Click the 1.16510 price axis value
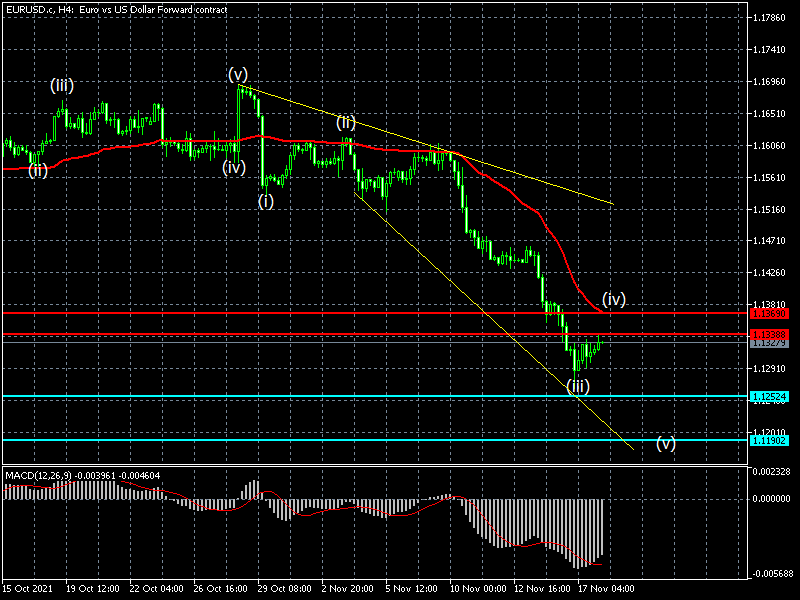The height and width of the screenshot is (600, 800). (769, 114)
